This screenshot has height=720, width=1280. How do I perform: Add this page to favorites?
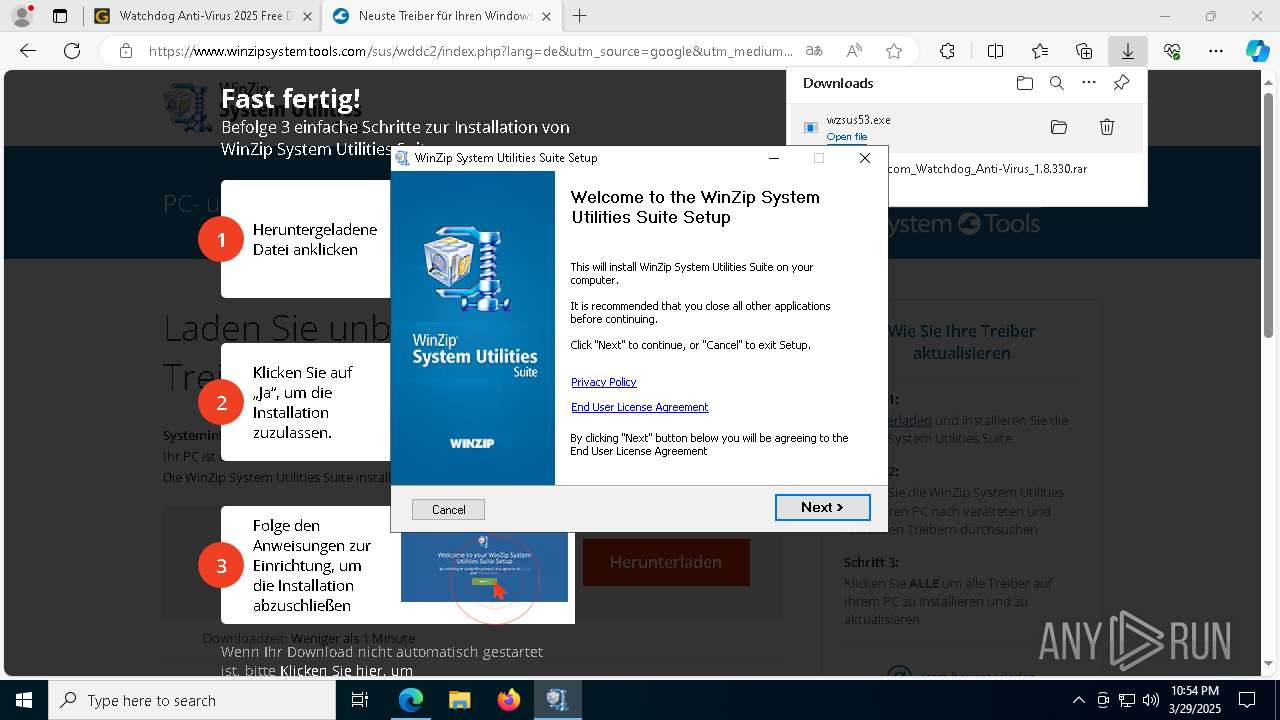click(x=894, y=51)
